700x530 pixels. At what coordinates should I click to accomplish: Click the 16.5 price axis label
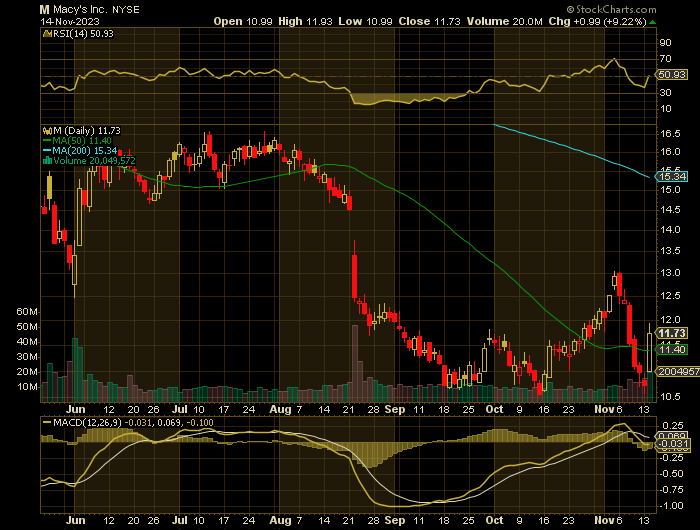[x=670, y=134]
